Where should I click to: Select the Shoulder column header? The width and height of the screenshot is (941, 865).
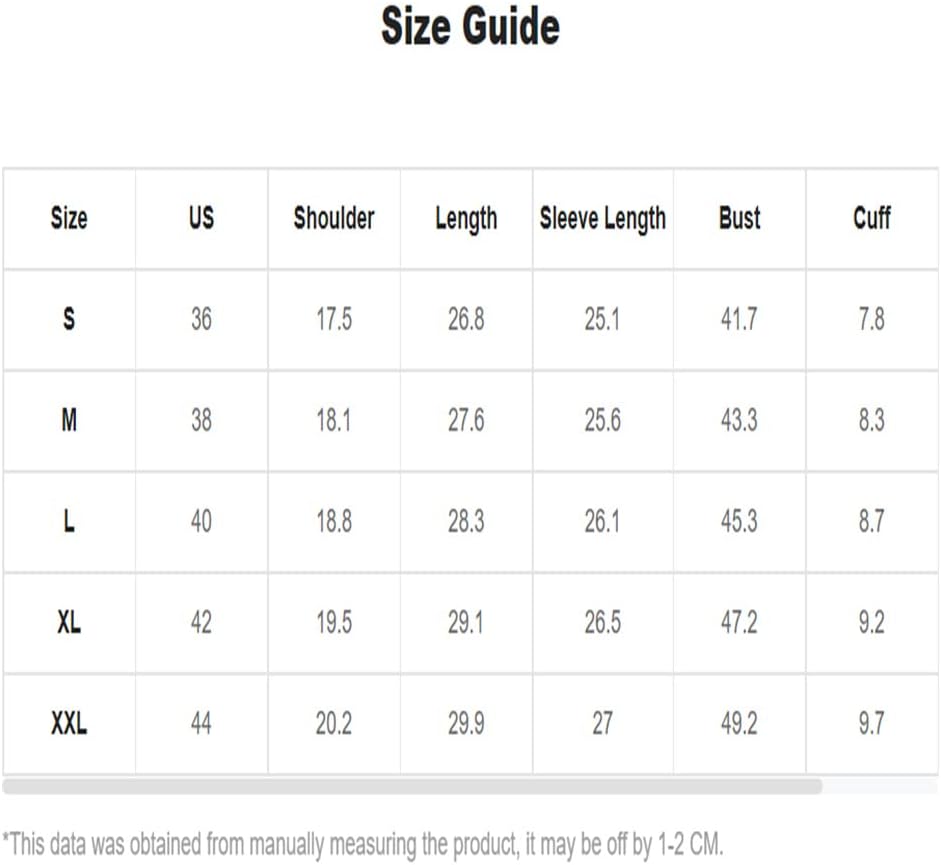click(334, 218)
